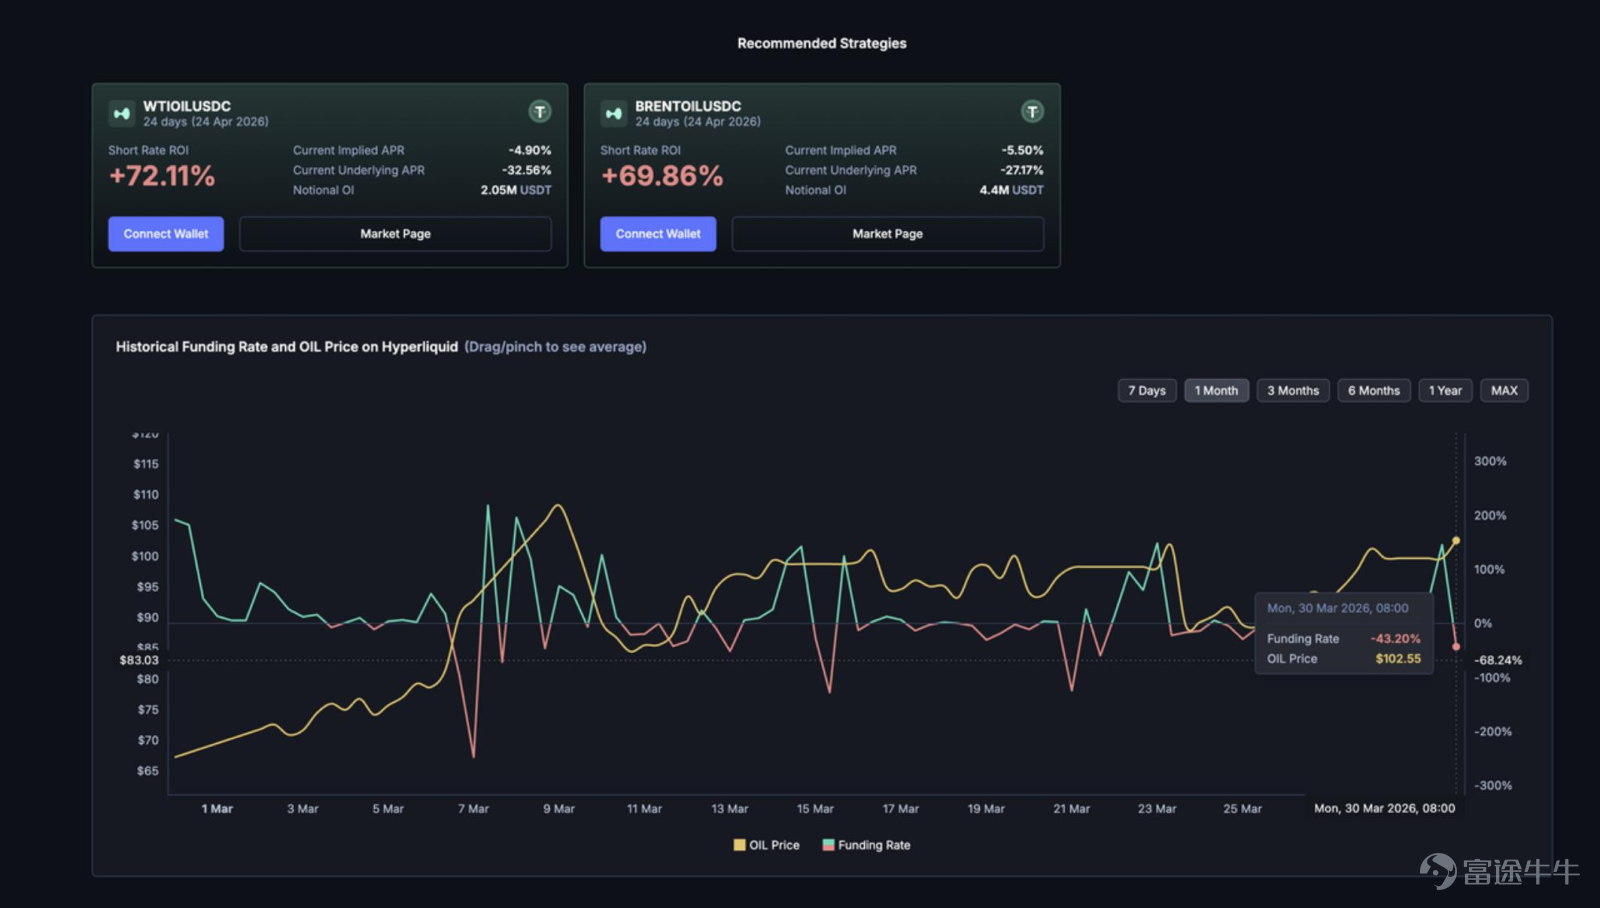Click the x-axis crosshair date label
Screen dimensions: 1600x908
click(1385, 808)
